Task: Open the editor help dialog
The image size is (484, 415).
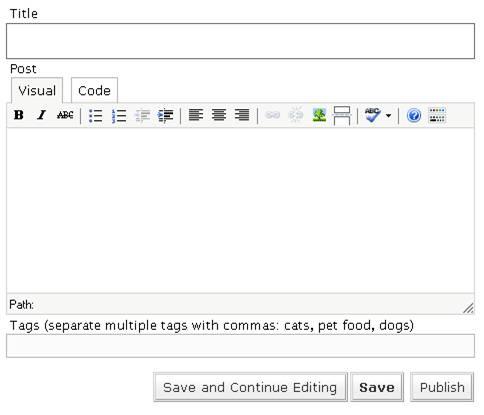Action: coord(414,116)
